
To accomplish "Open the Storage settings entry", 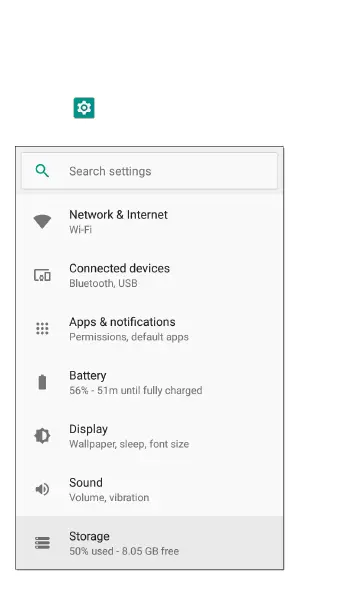I will click(149, 543).
